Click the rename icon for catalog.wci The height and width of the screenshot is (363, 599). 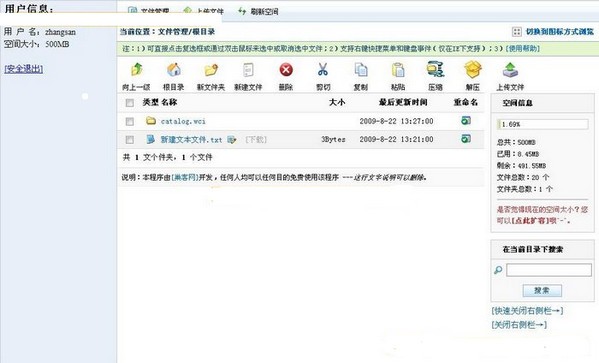(466, 121)
